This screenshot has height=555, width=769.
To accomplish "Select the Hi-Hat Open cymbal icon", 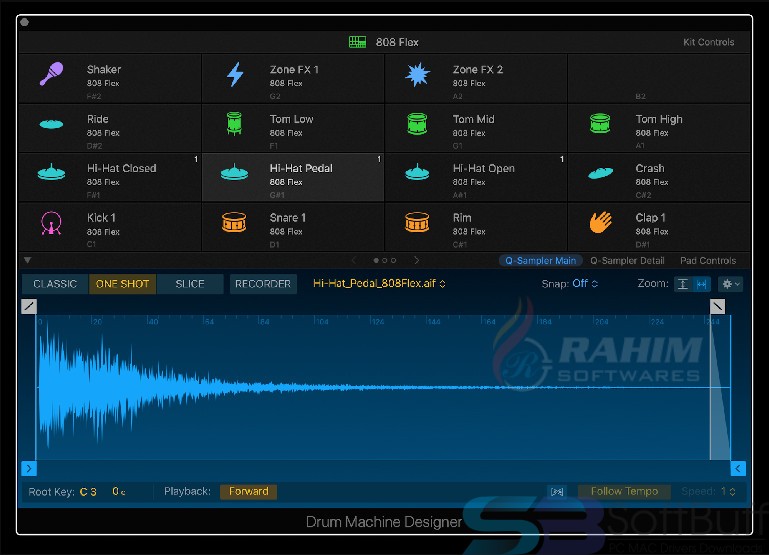I will (417, 173).
